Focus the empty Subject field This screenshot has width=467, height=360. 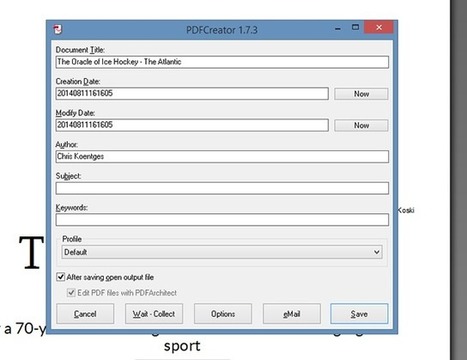[222, 188]
